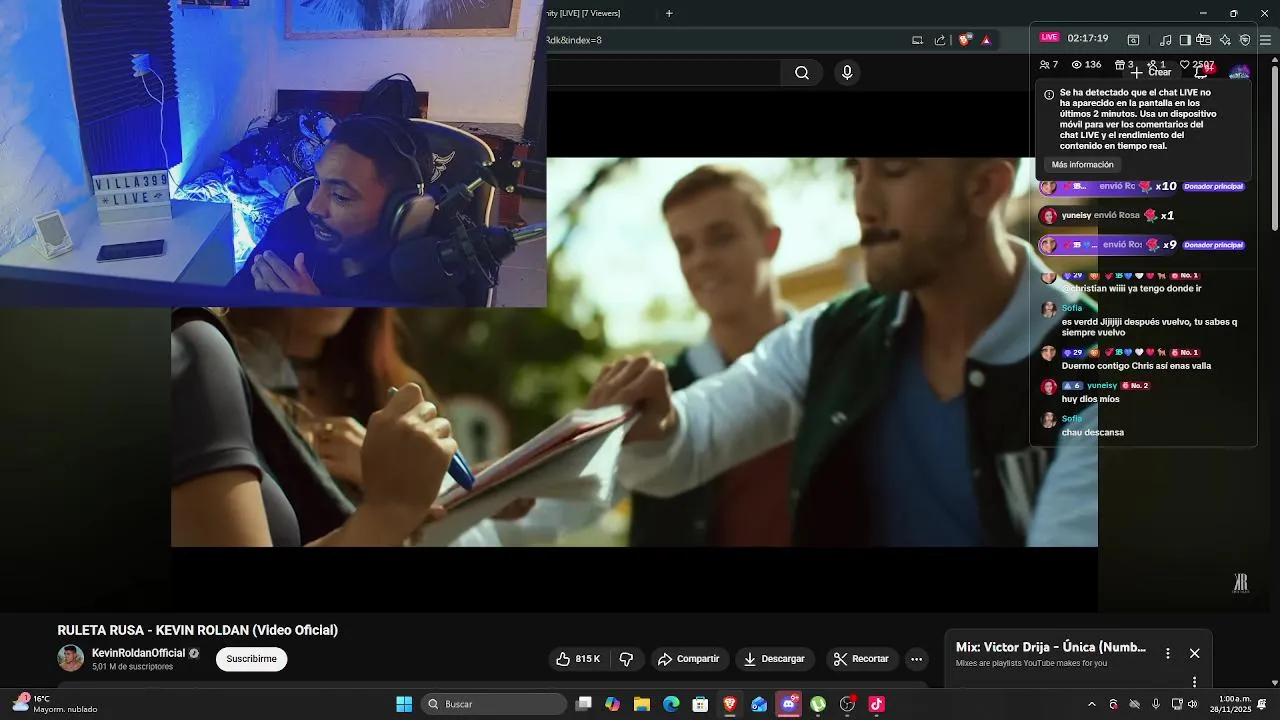Open the browser hamburger menu

click(x=1265, y=40)
